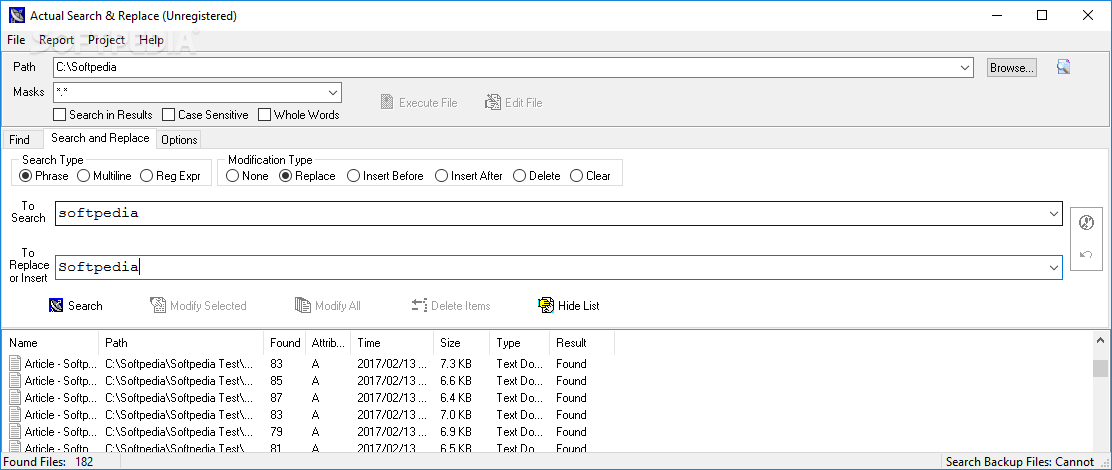Open the To Replace or Insert dropdown
1112x470 pixels.
(x=1054, y=267)
